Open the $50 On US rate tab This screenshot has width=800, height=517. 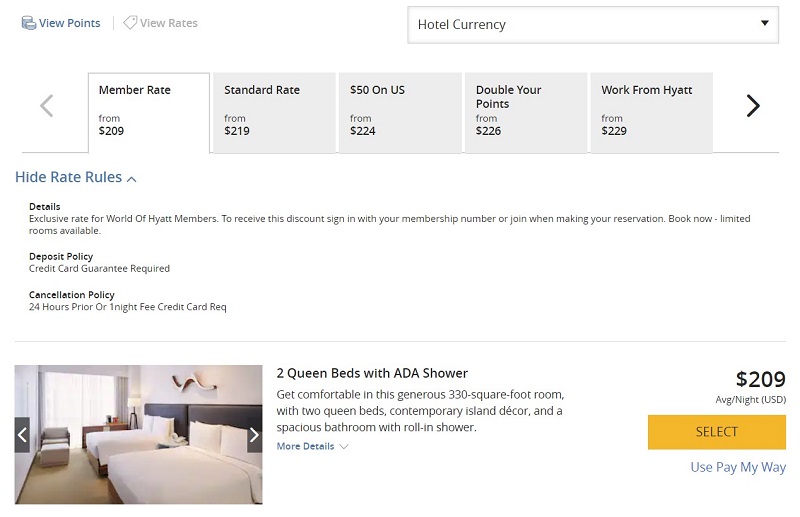[x=400, y=113]
